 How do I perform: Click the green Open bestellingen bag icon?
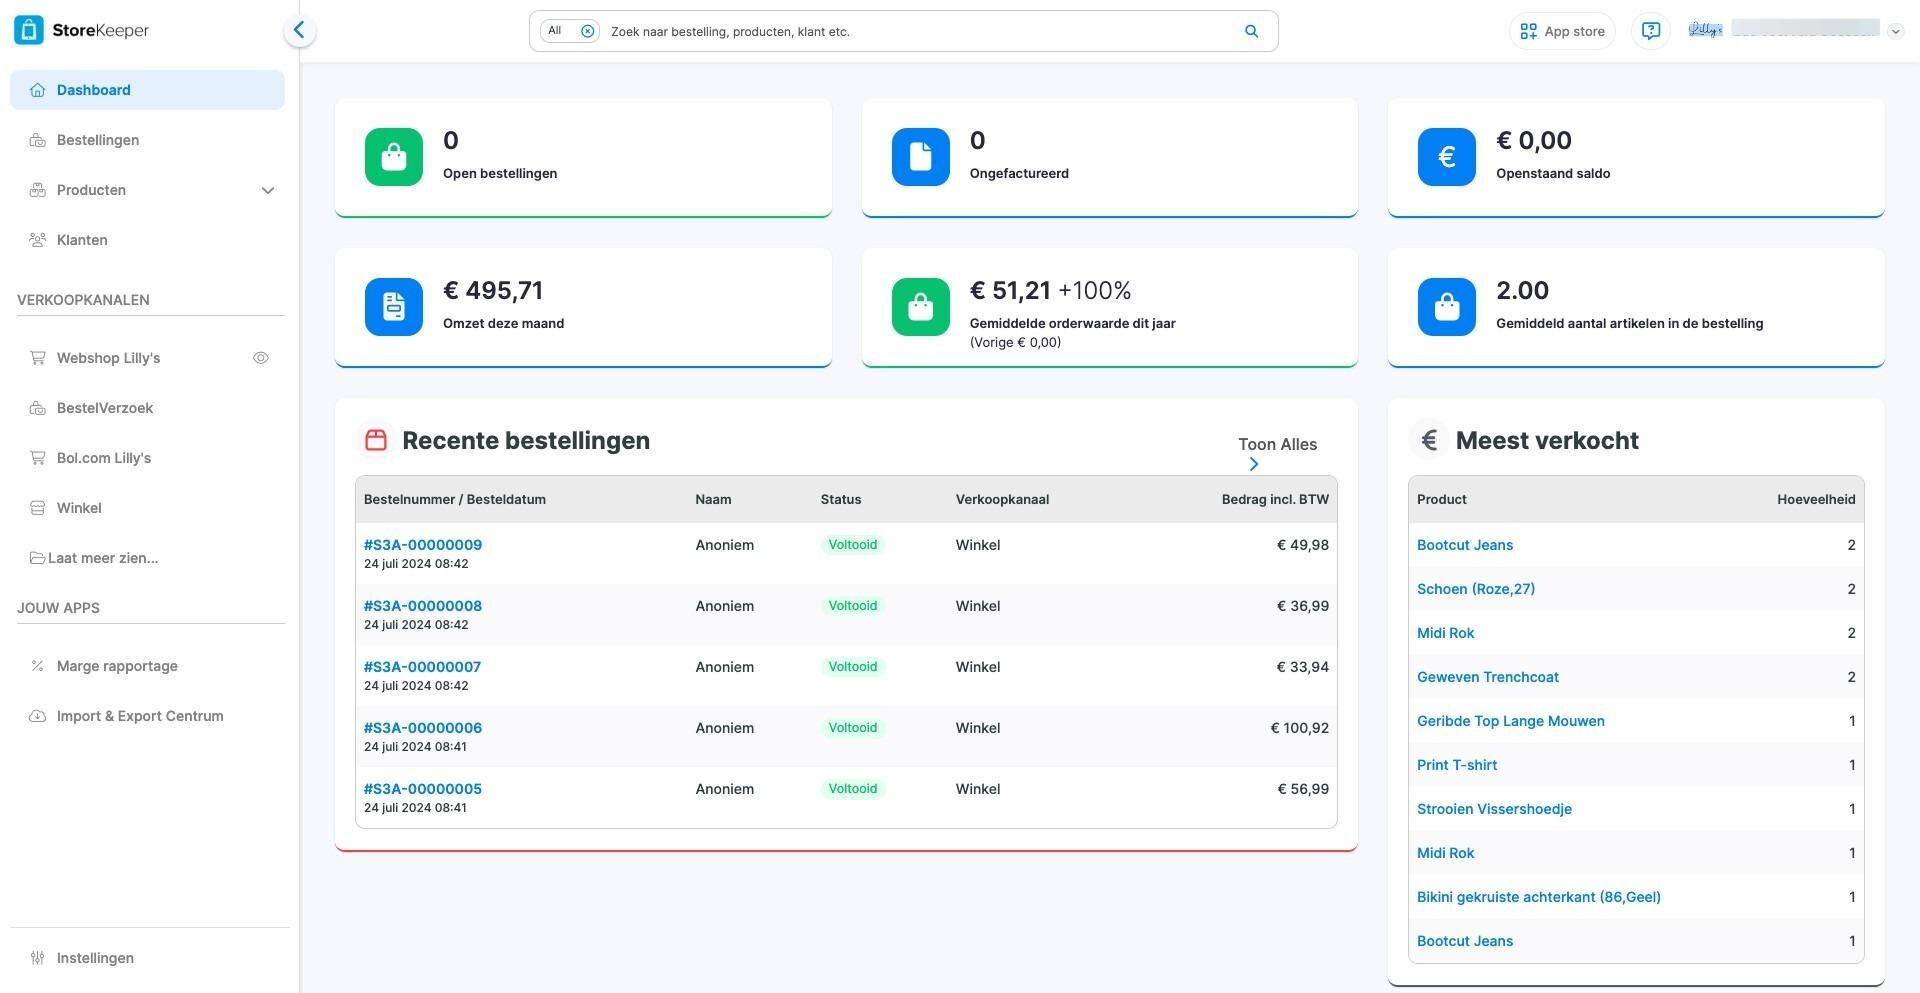pos(394,157)
